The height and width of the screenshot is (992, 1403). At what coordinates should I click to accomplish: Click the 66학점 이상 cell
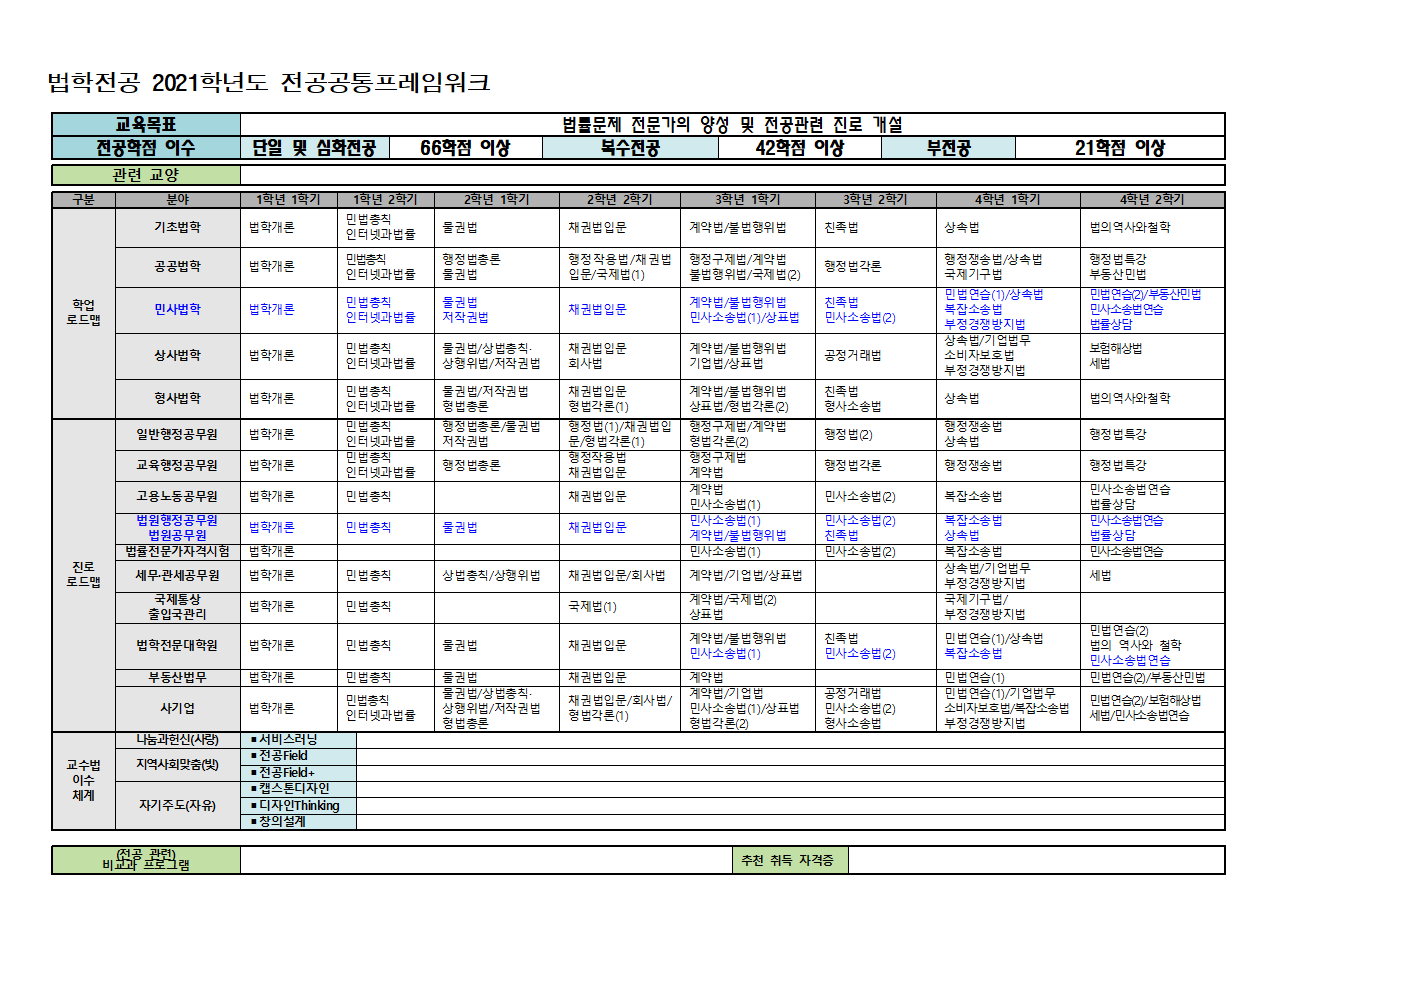click(x=465, y=148)
